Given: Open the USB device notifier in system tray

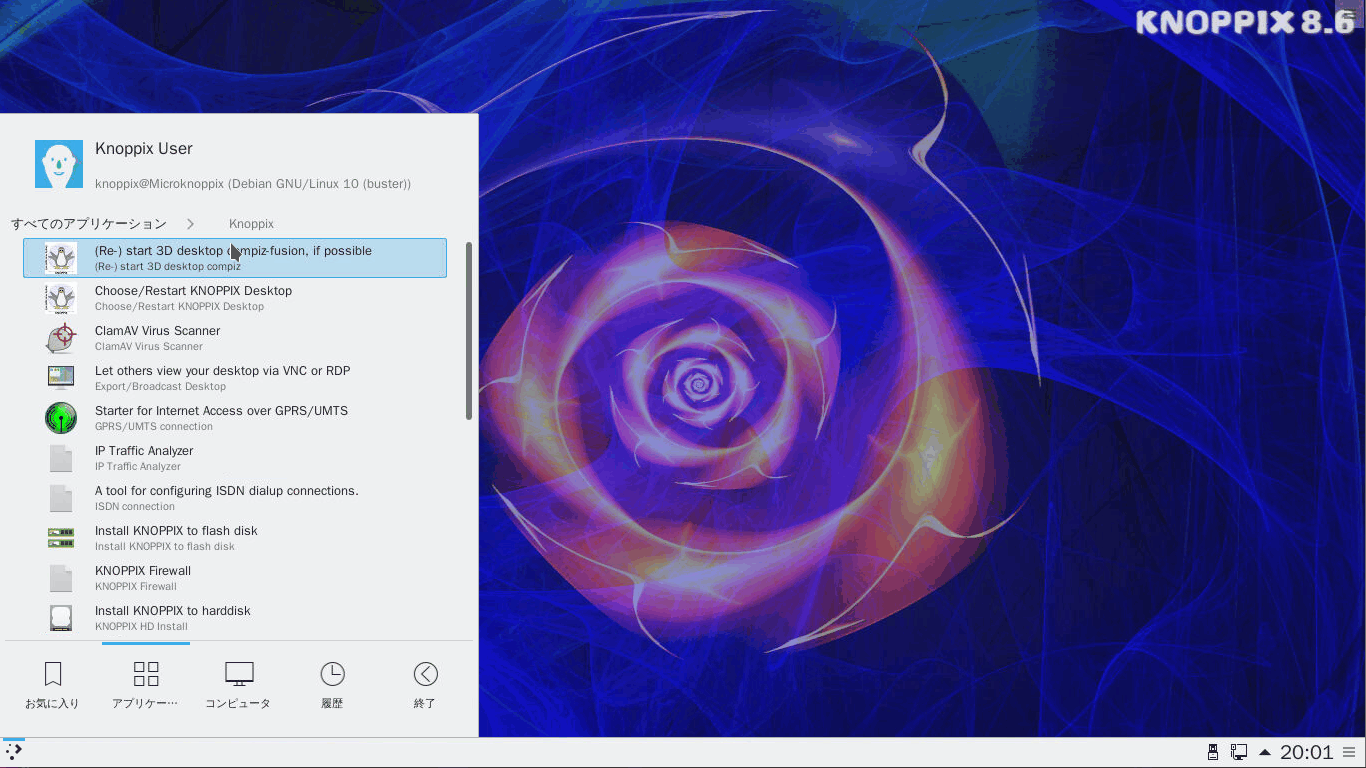Looking at the screenshot, I should 1213,752.
